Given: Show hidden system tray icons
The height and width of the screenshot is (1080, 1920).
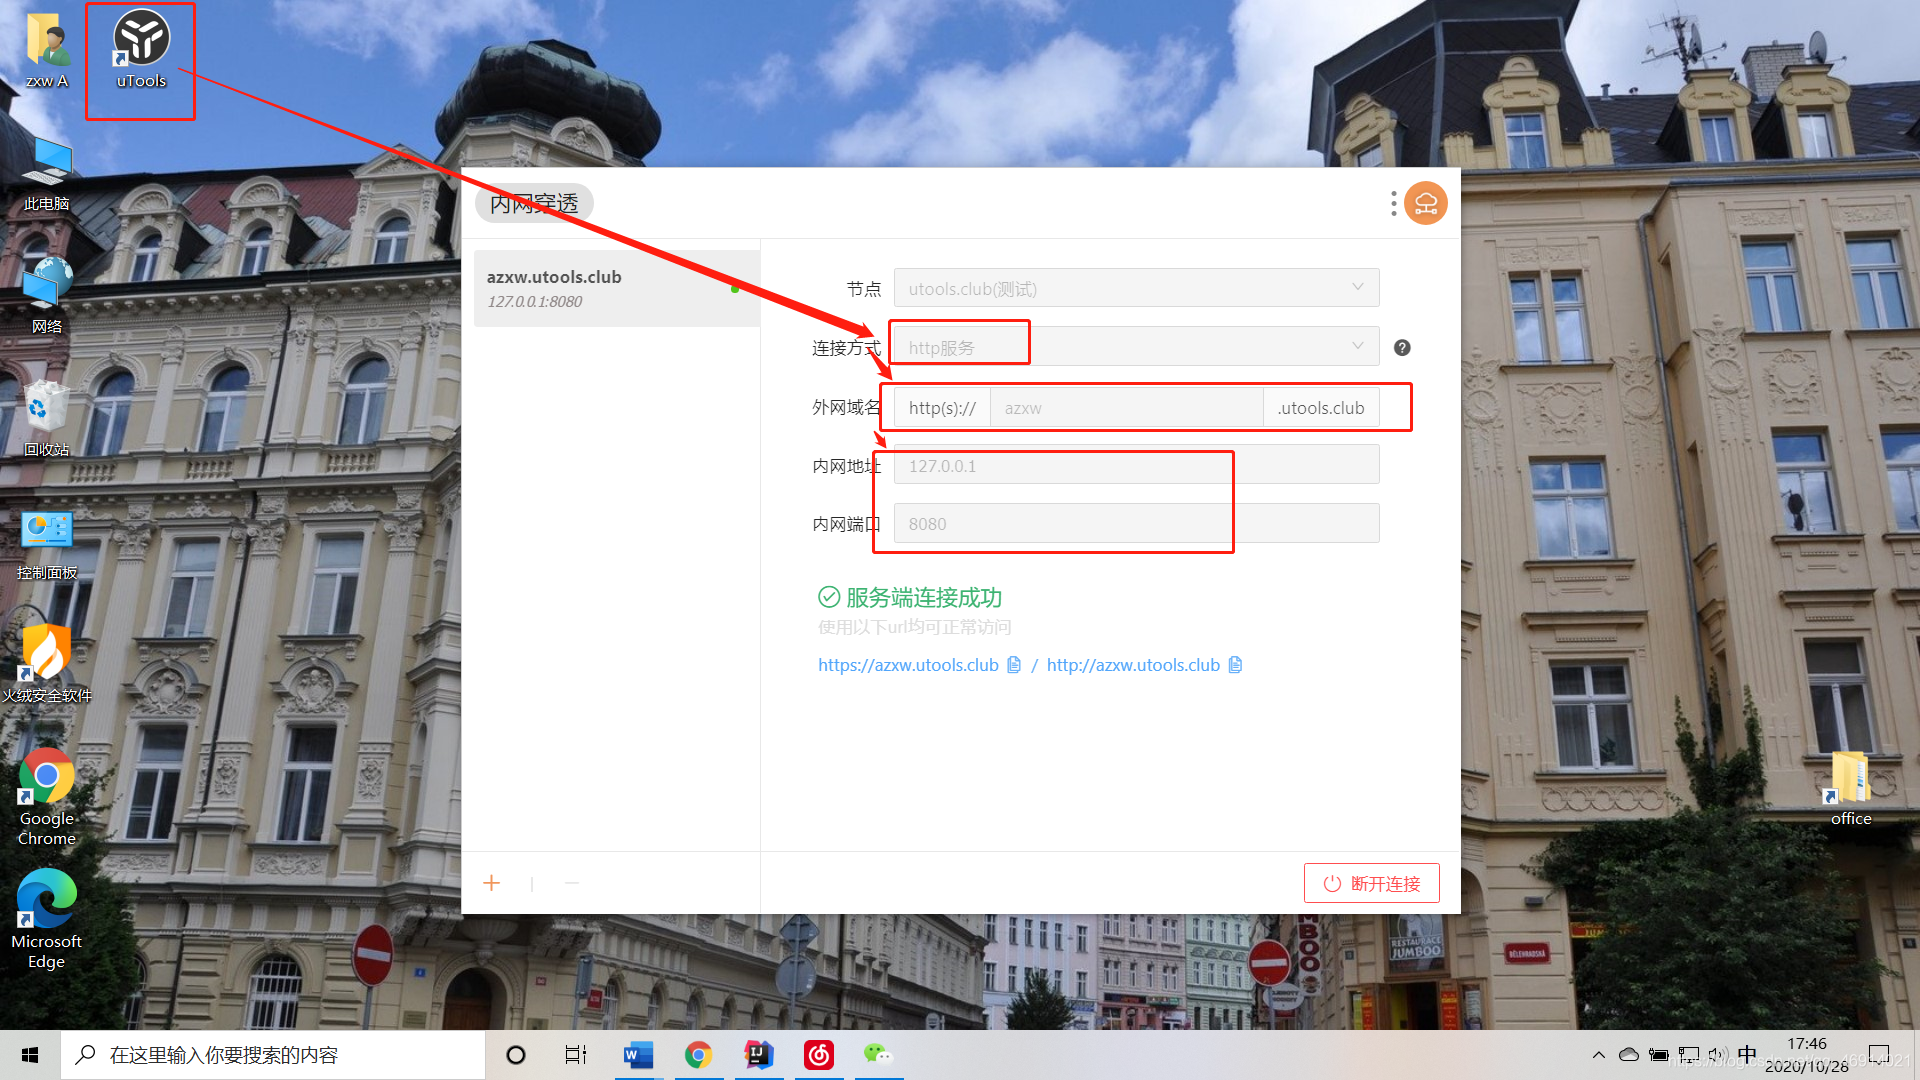Looking at the screenshot, I should click(1598, 1055).
